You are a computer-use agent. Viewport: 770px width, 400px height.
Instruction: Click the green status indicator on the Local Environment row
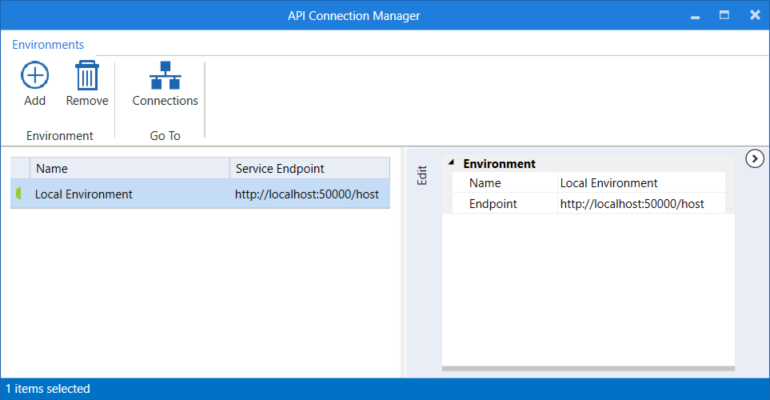click(18, 194)
